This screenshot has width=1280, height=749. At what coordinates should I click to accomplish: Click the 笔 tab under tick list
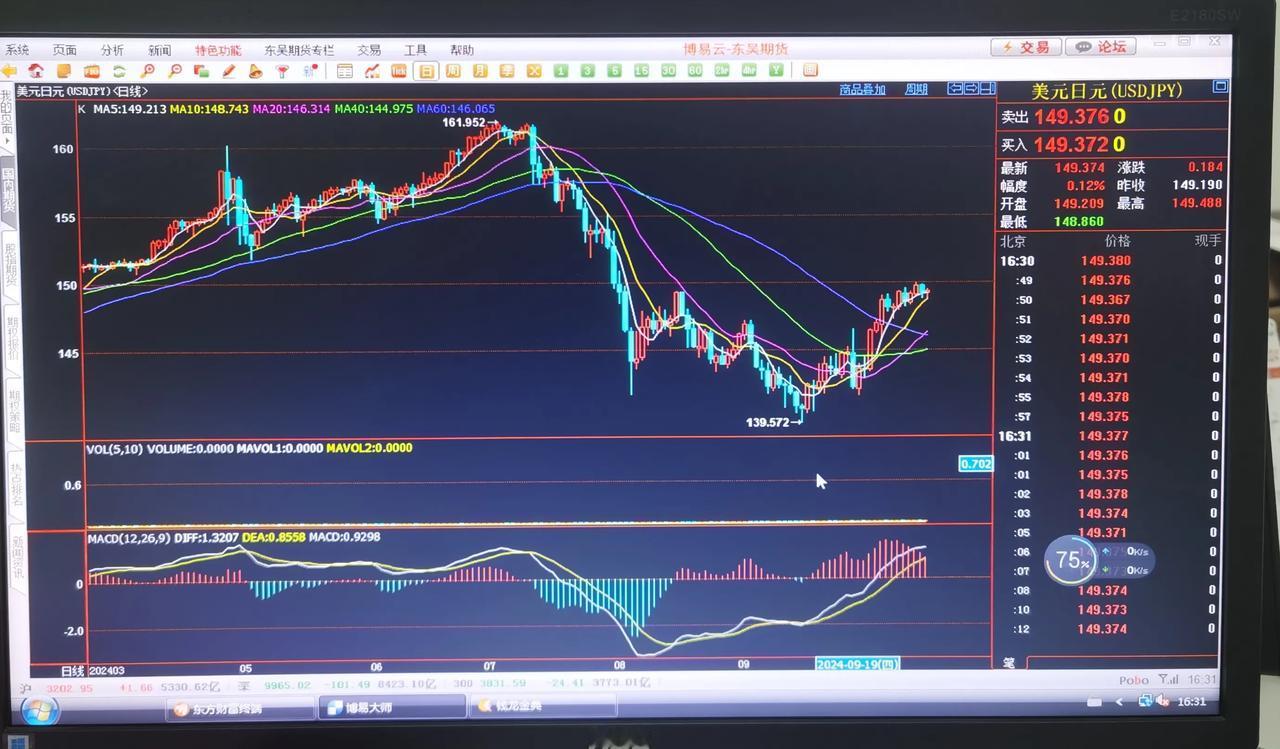(1008, 662)
